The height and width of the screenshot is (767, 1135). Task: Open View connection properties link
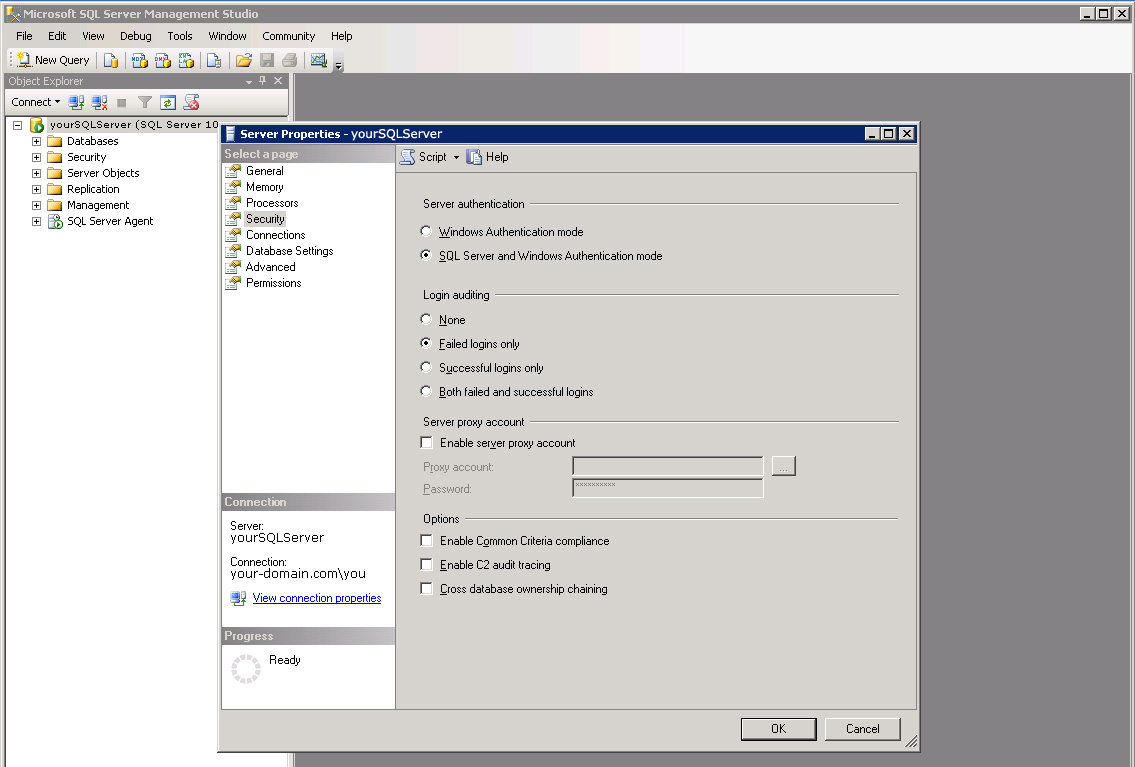[316, 598]
